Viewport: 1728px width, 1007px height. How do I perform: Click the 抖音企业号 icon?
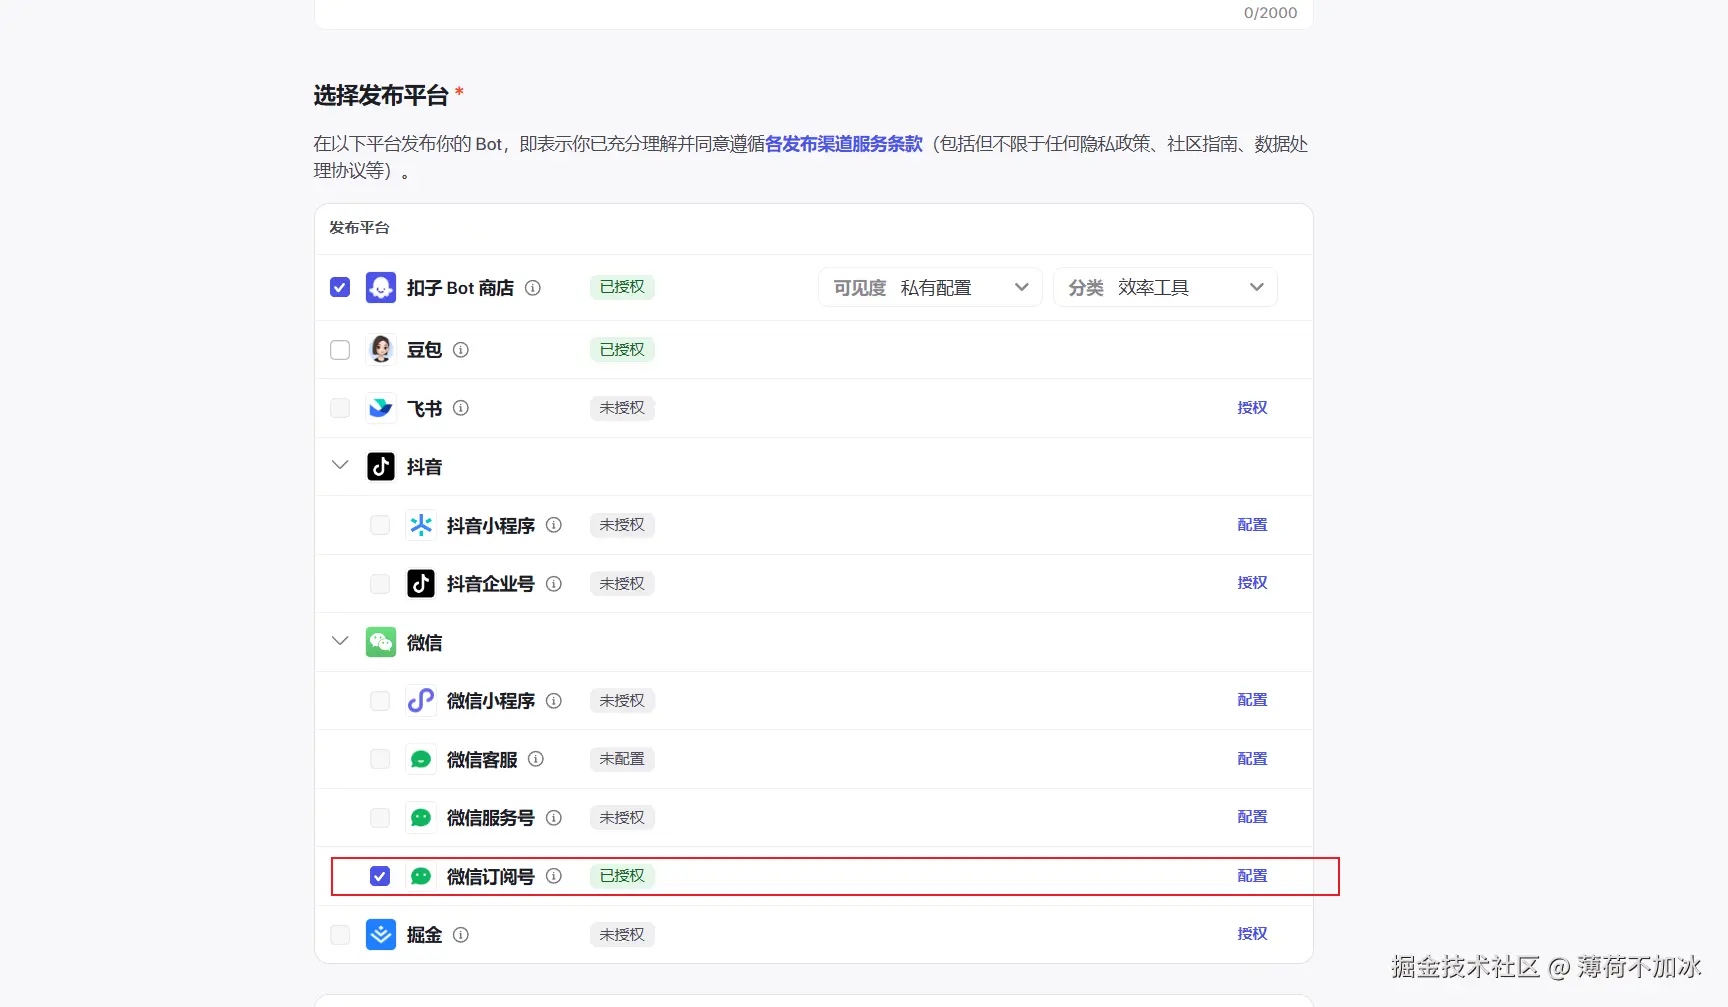tap(421, 584)
